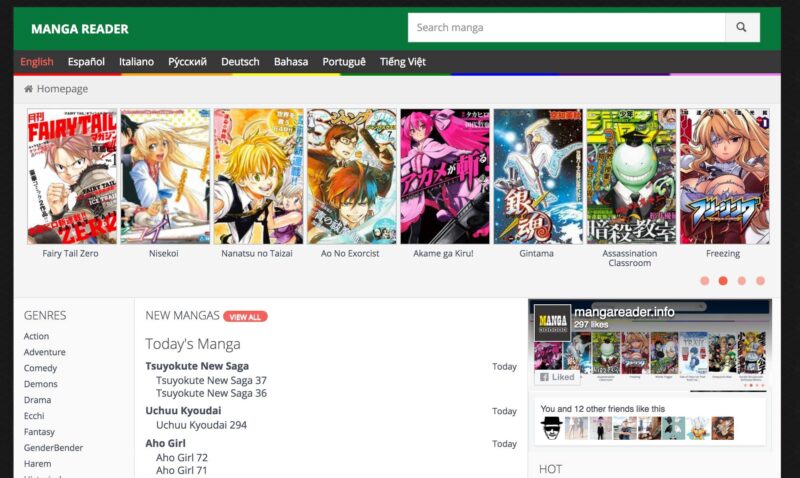This screenshot has width=800, height=478.
Task: Open the MANGA READER site logo
Action: [x=80, y=29]
